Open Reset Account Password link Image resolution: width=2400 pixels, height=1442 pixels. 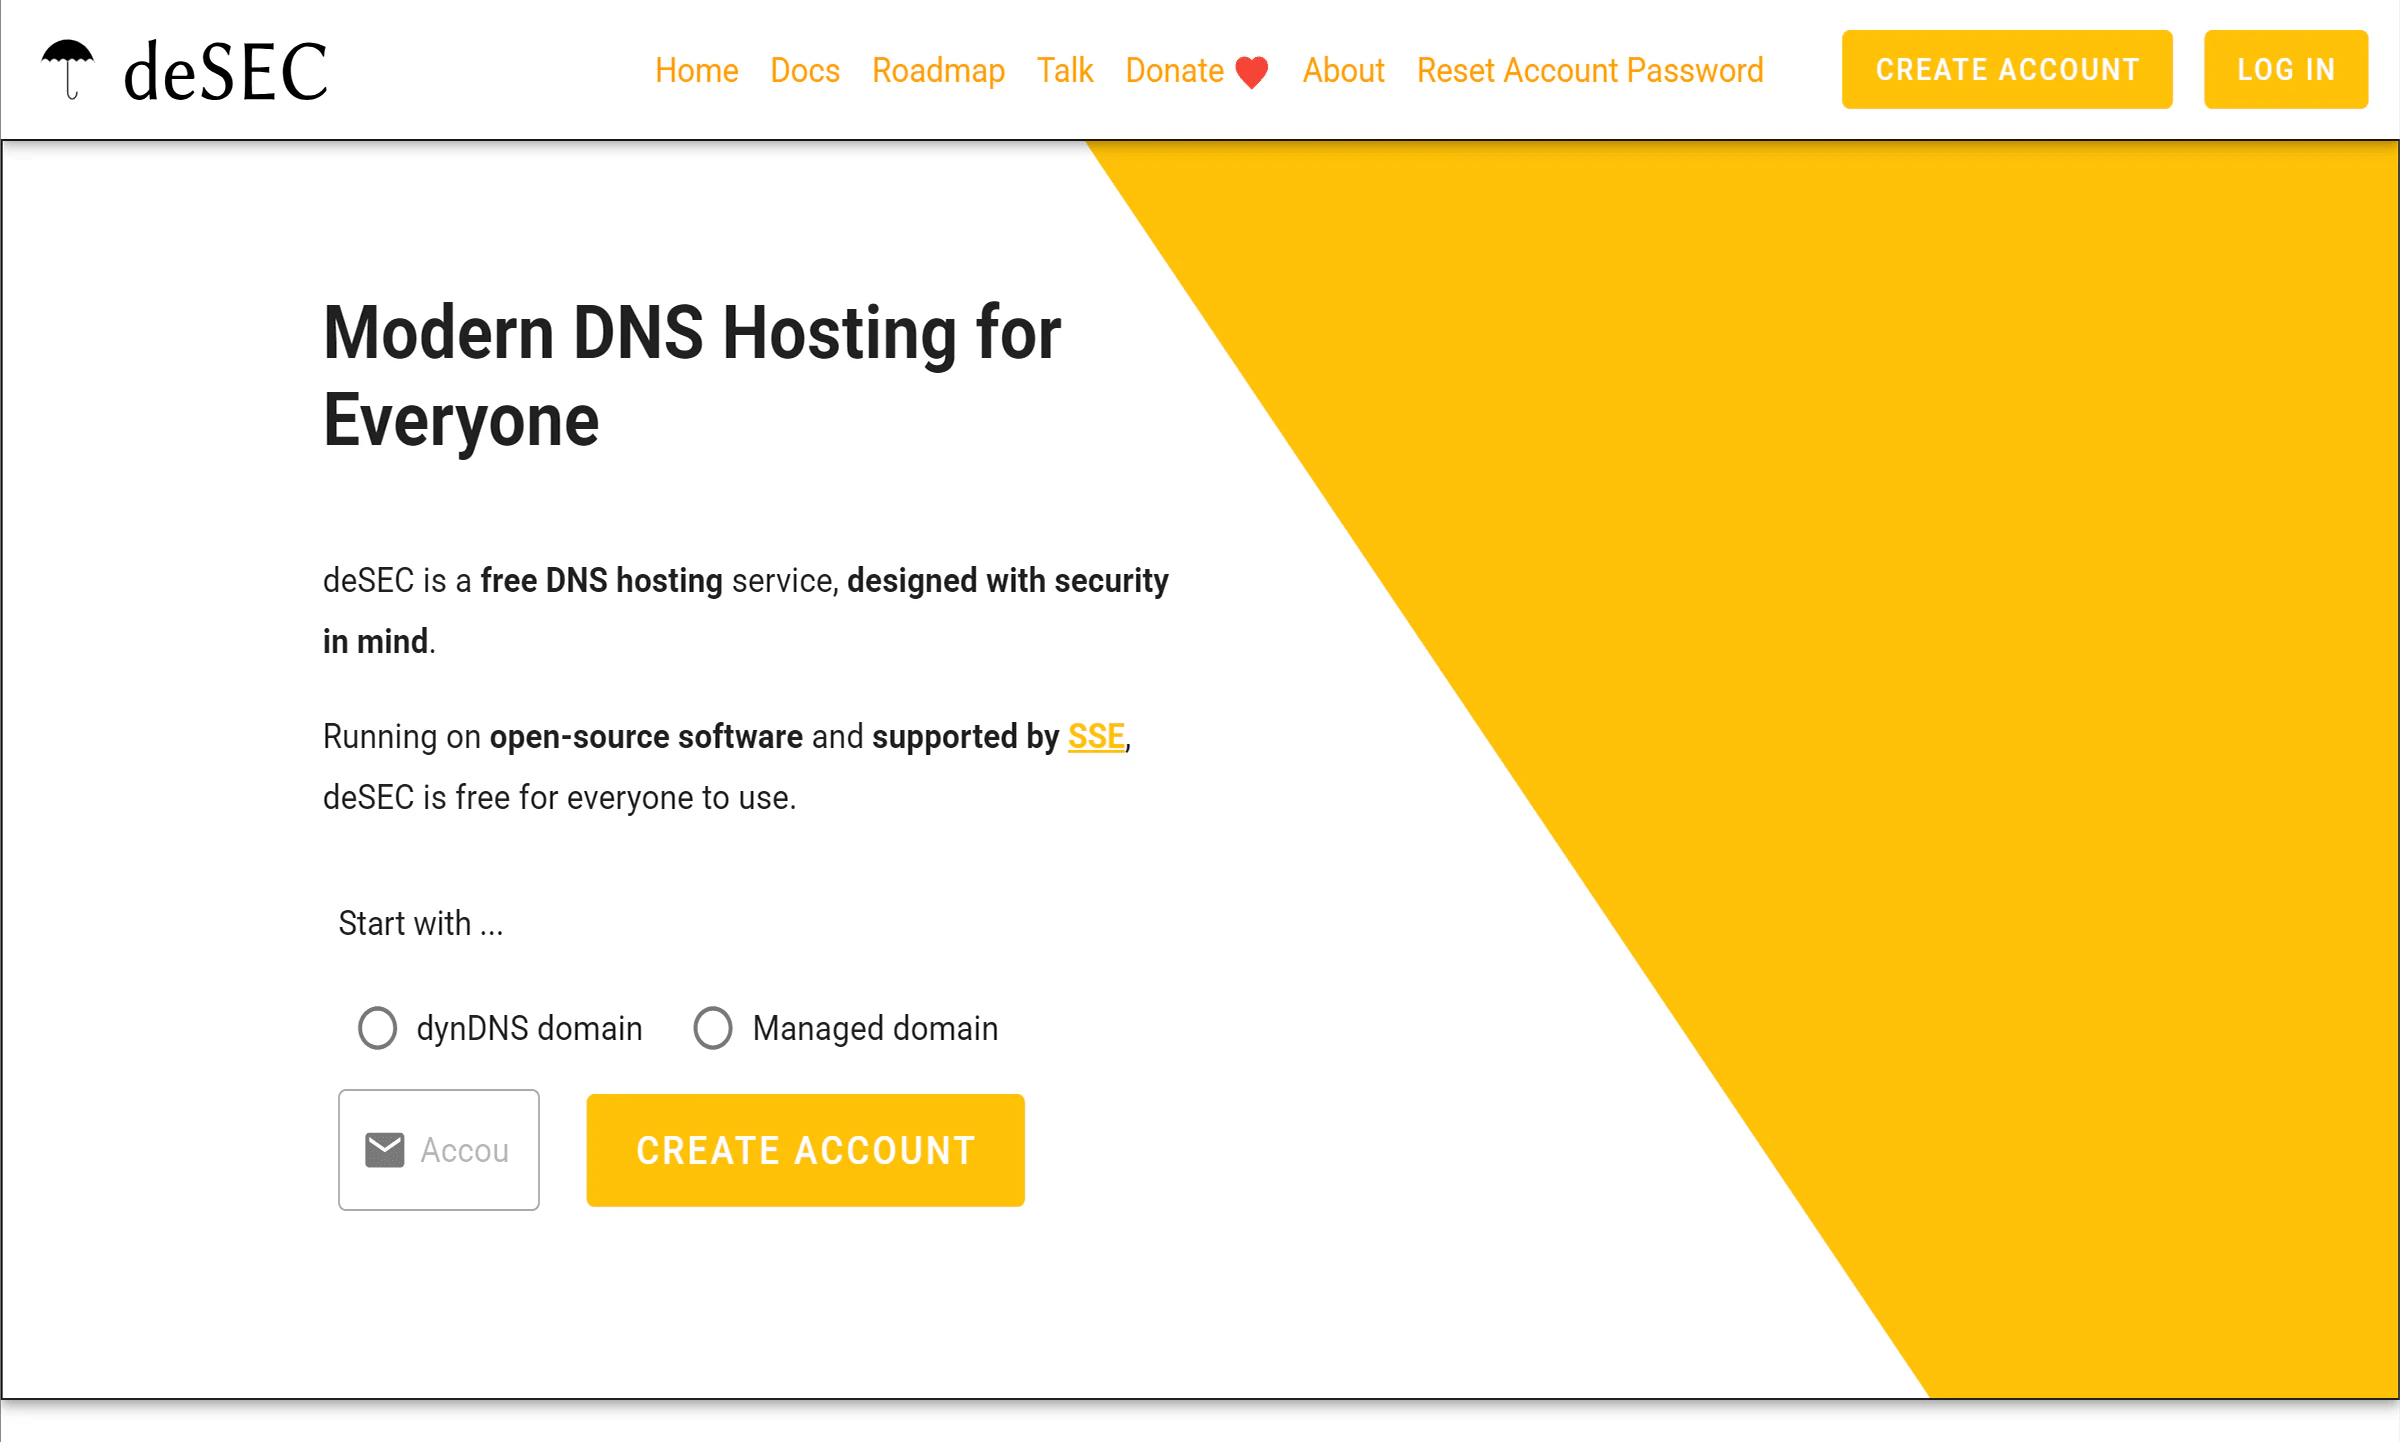point(1590,70)
